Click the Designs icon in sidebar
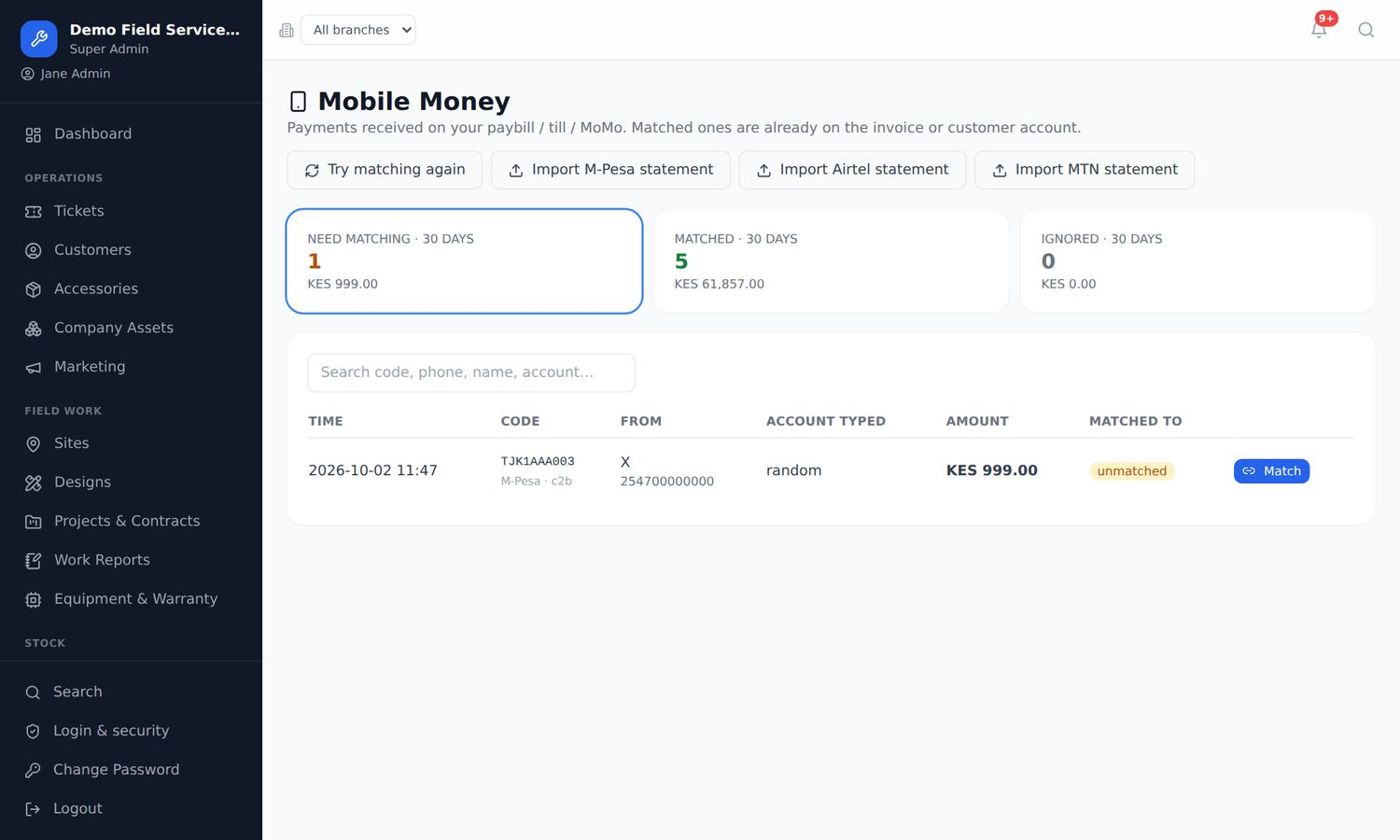 [33, 483]
